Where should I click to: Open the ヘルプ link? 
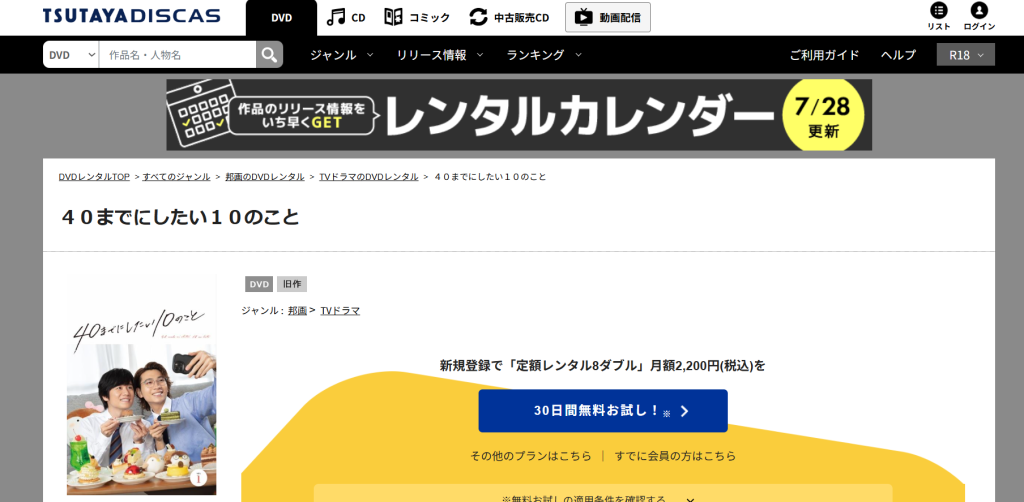898,55
